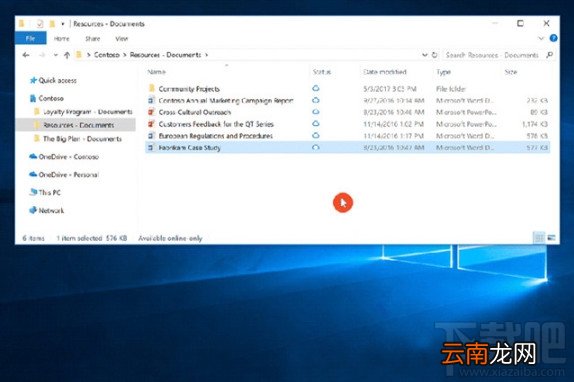Open the Share ribbon tab
574x382 pixels.
coord(93,38)
